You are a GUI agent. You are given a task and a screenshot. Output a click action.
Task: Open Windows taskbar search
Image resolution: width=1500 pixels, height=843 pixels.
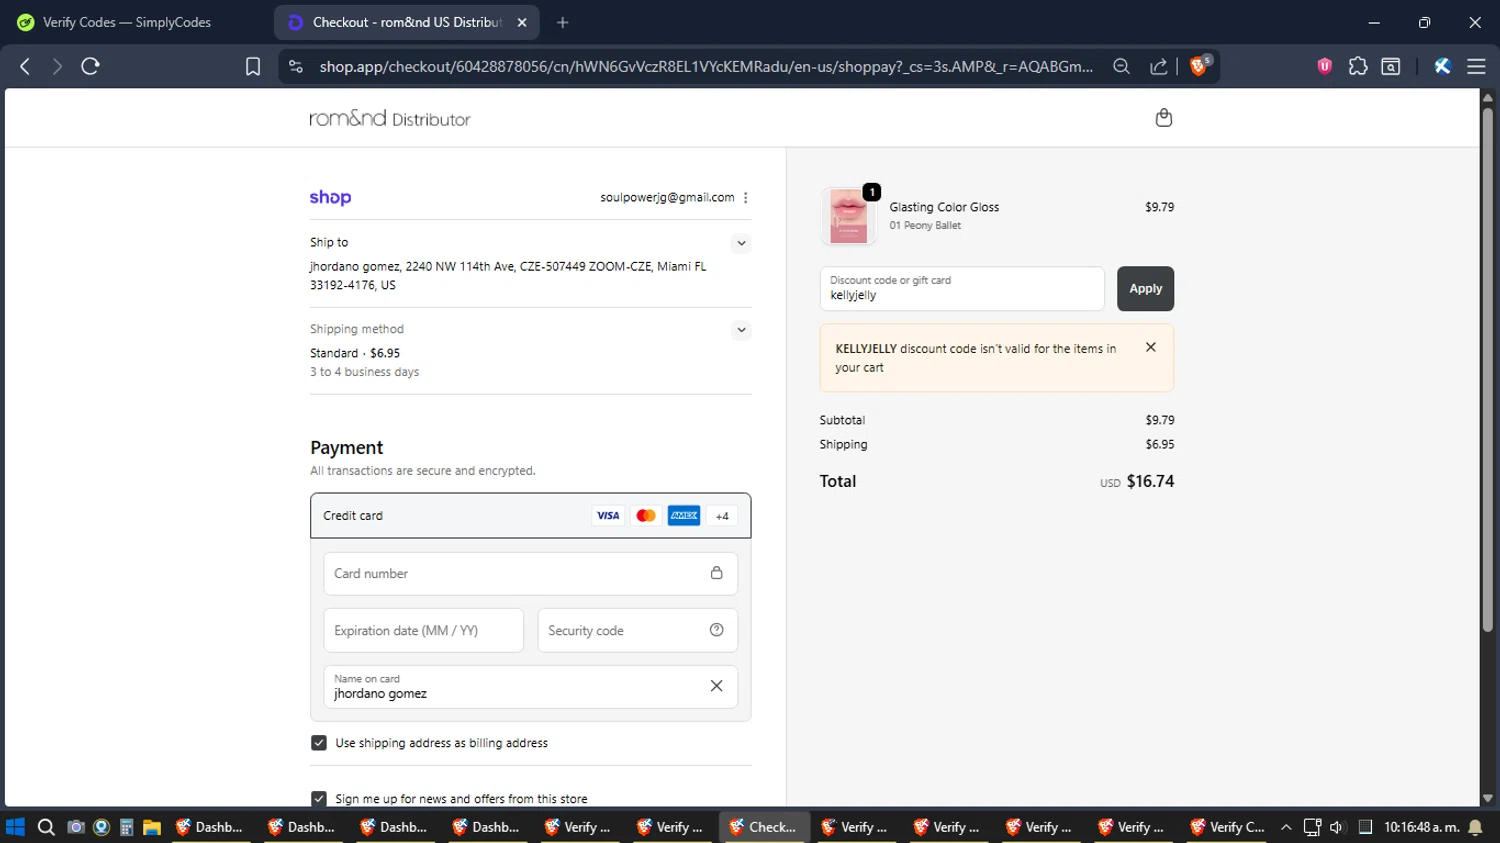tap(46, 827)
